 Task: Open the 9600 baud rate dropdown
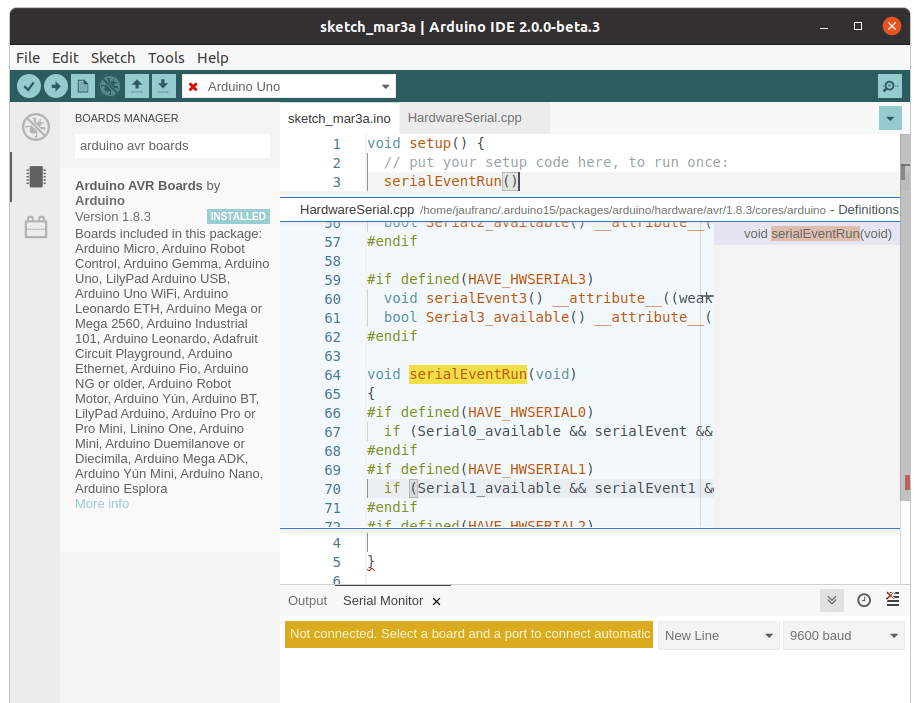(x=844, y=636)
